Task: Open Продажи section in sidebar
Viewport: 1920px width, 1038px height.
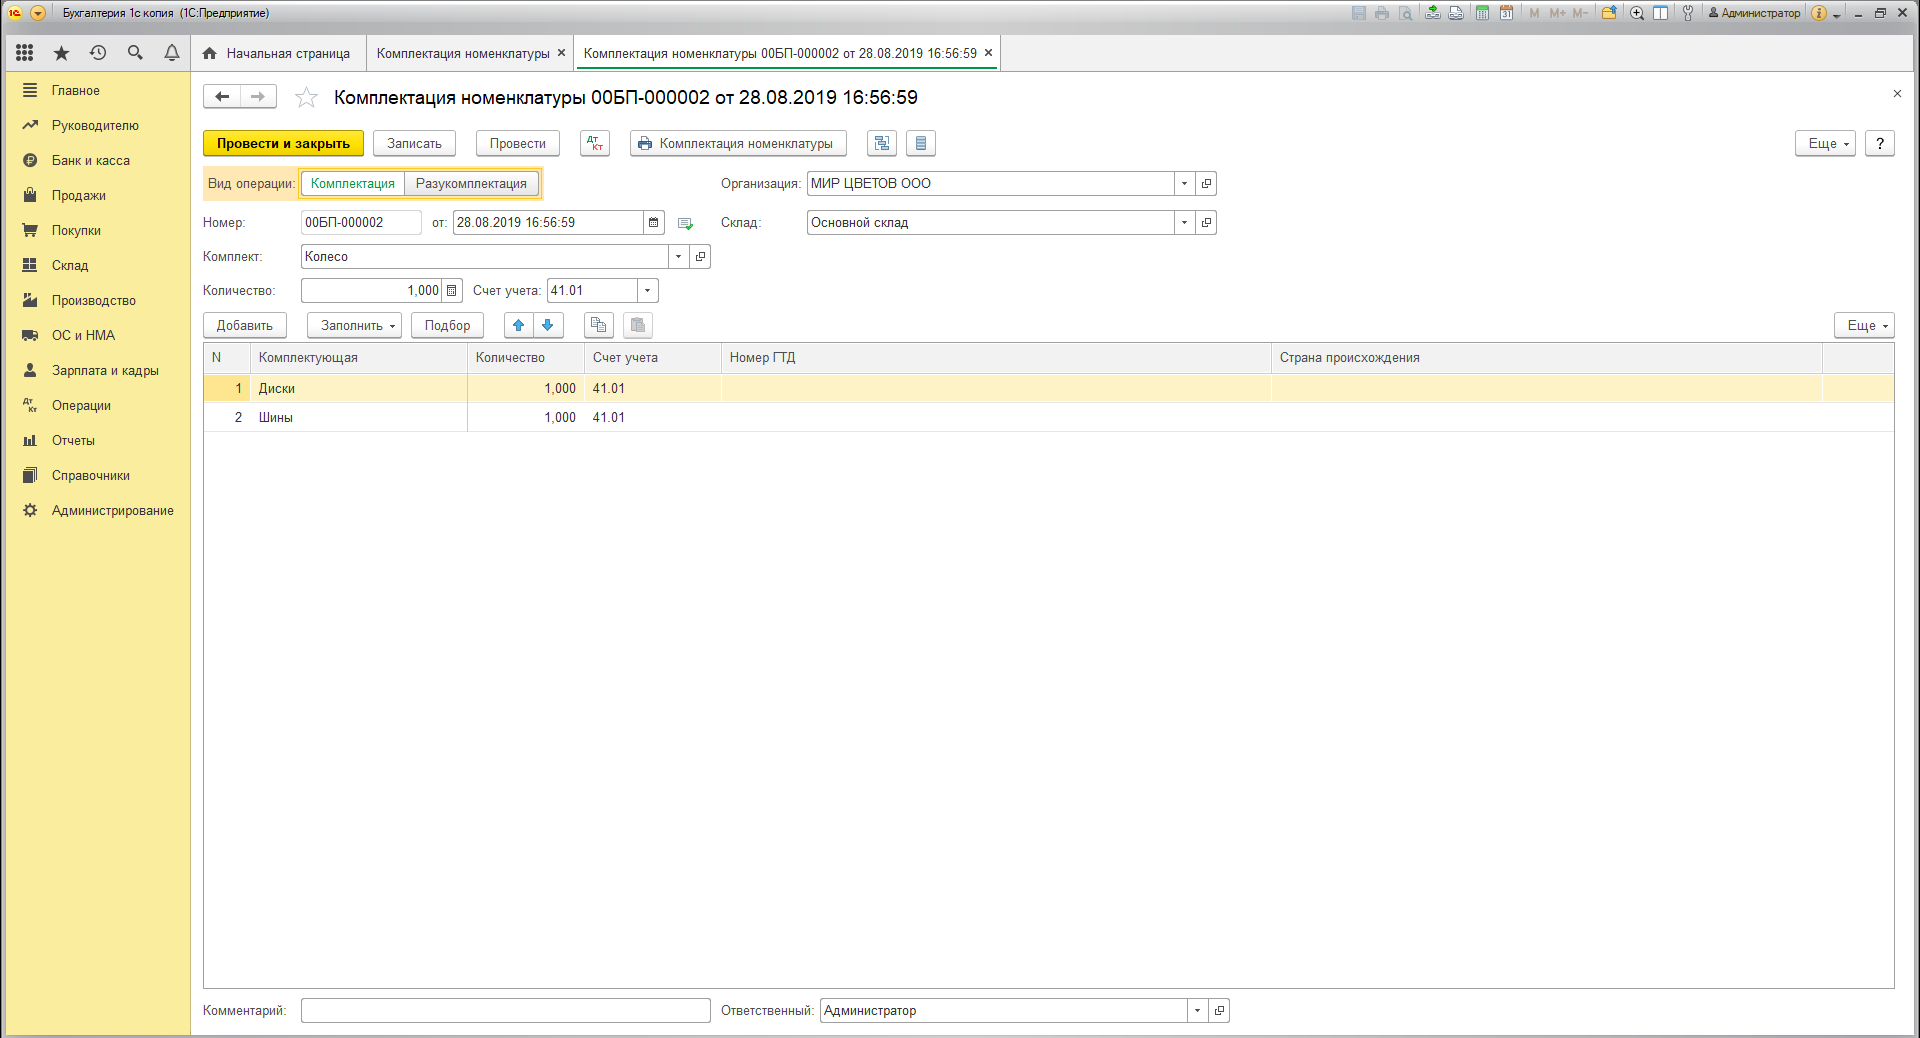Action: click(78, 195)
